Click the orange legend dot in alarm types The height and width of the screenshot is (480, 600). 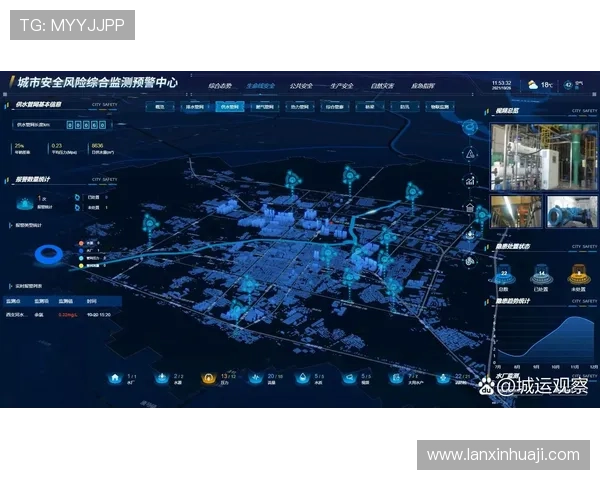coord(81,243)
